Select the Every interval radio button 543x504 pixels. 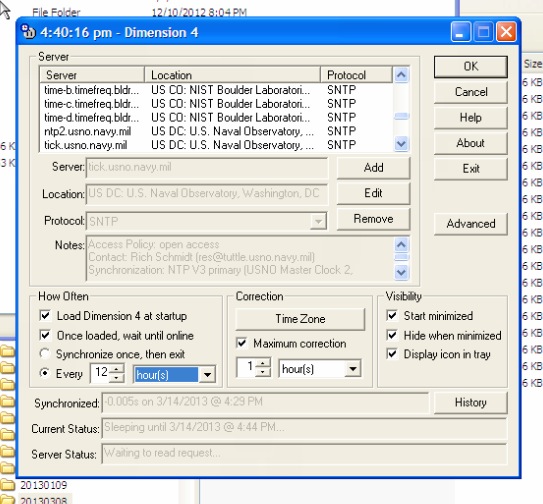click(44, 373)
